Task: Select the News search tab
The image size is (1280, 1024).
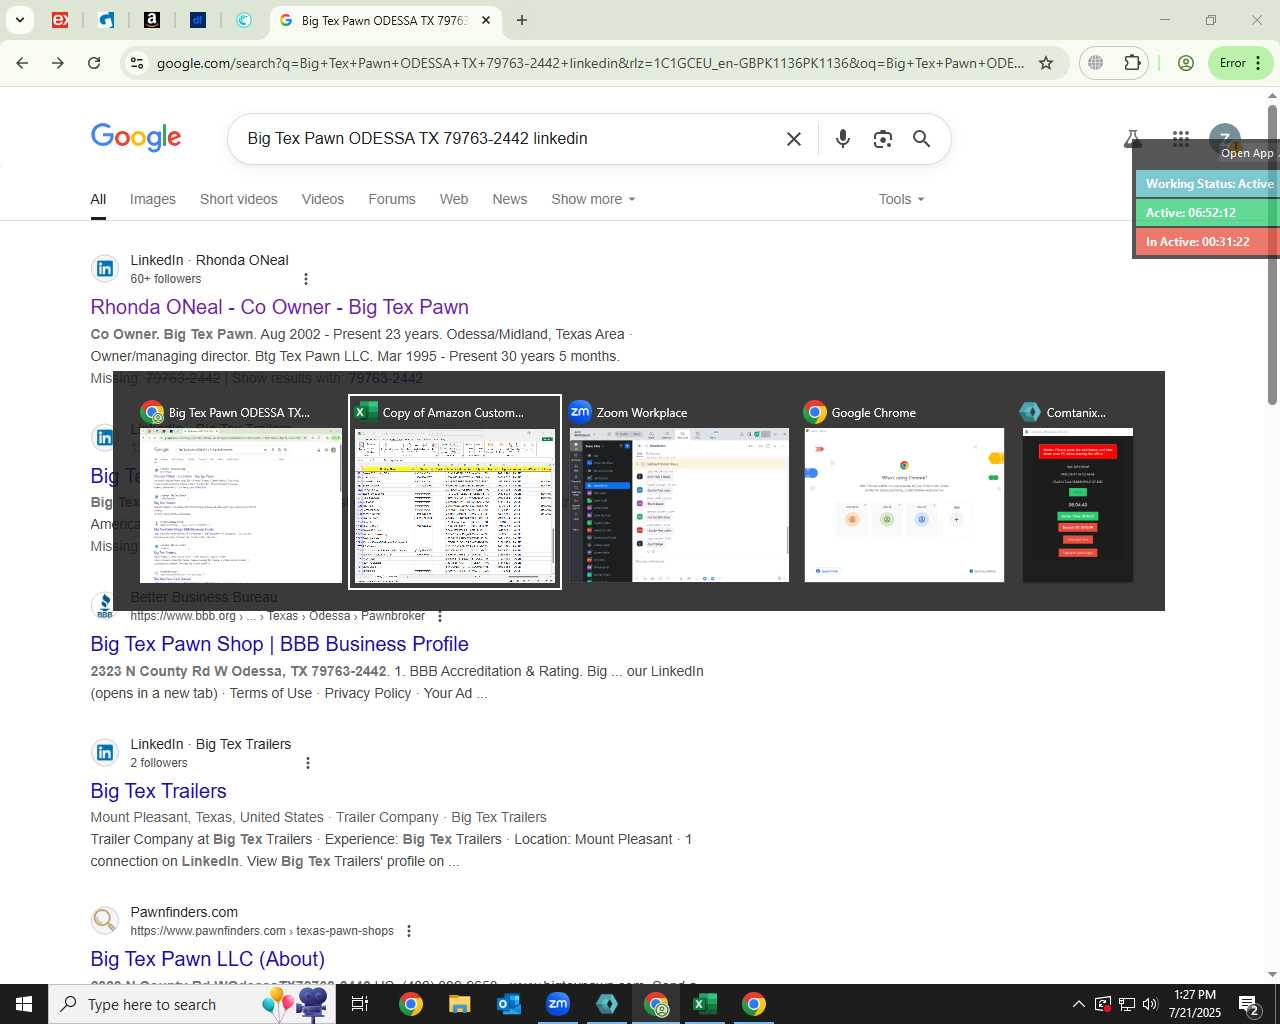Action: [x=510, y=199]
